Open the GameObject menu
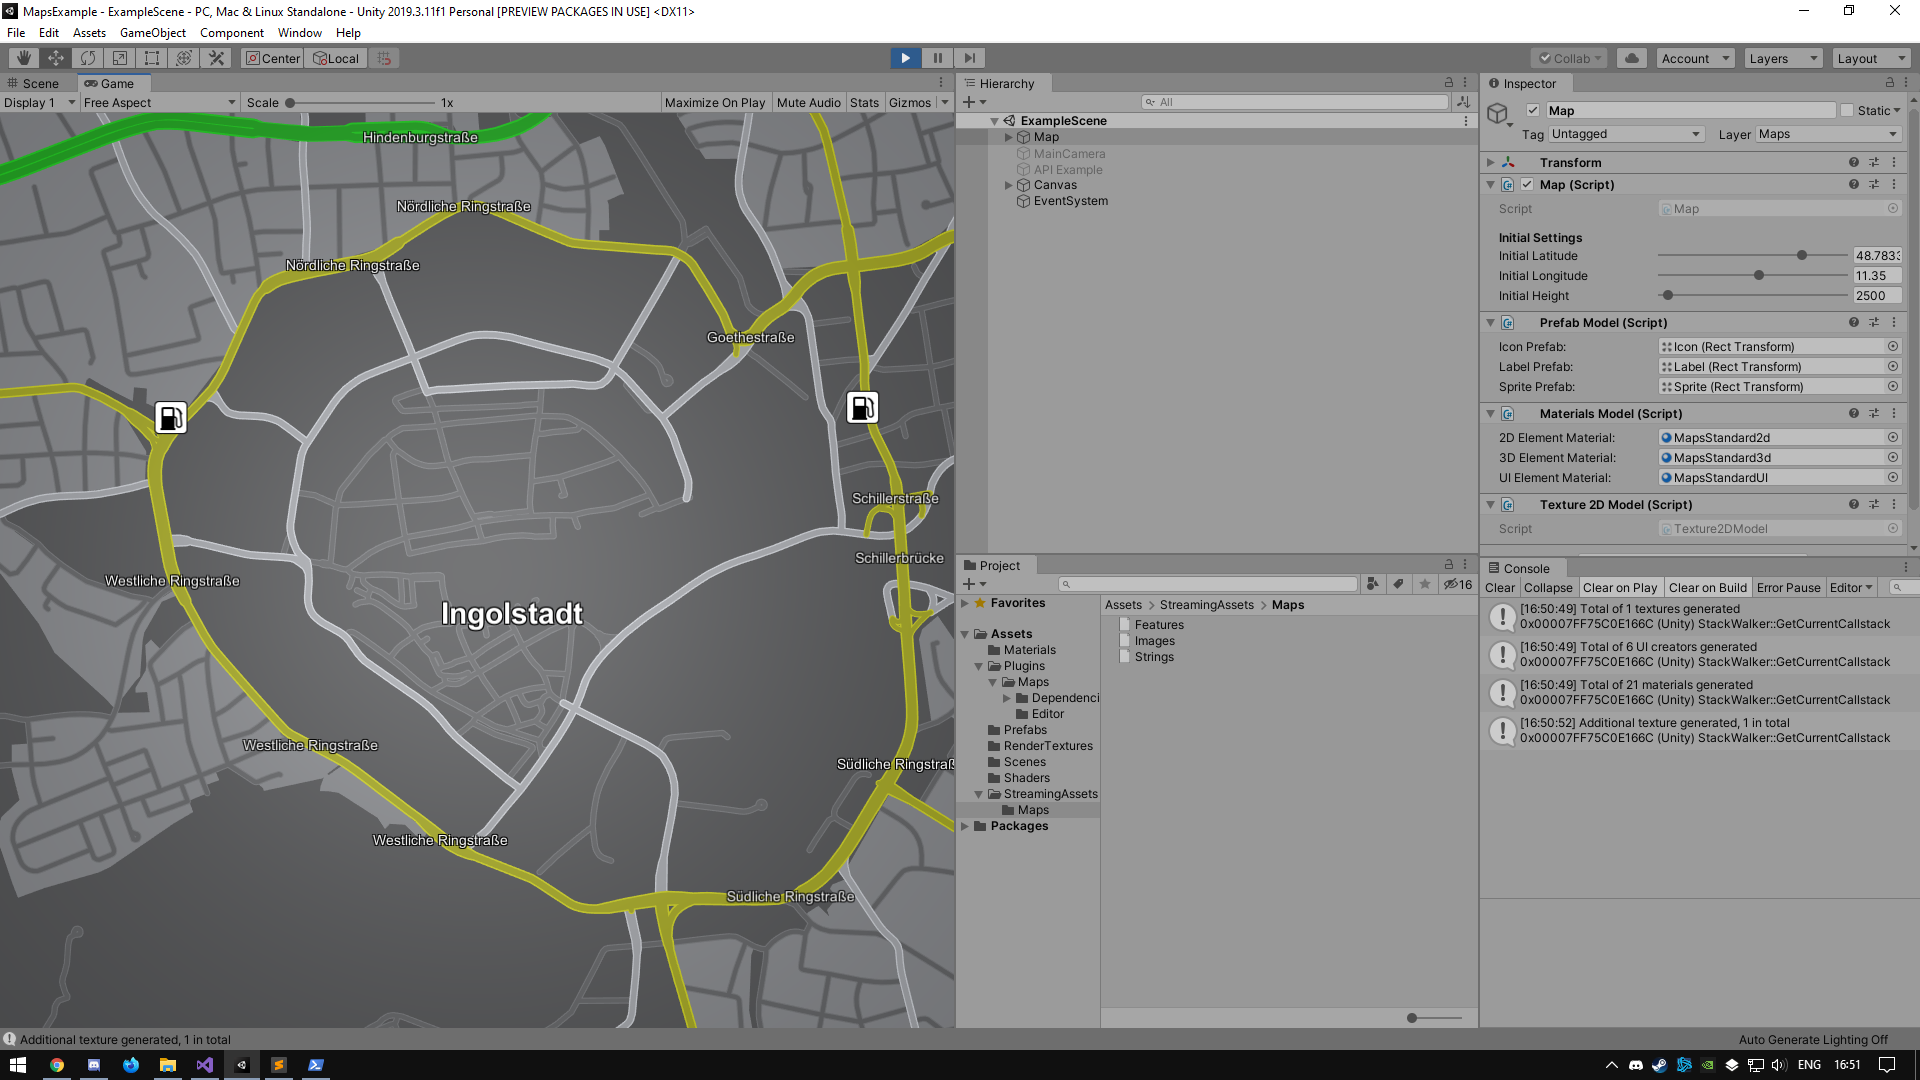1920x1080 pixels. tap(152, 33)
